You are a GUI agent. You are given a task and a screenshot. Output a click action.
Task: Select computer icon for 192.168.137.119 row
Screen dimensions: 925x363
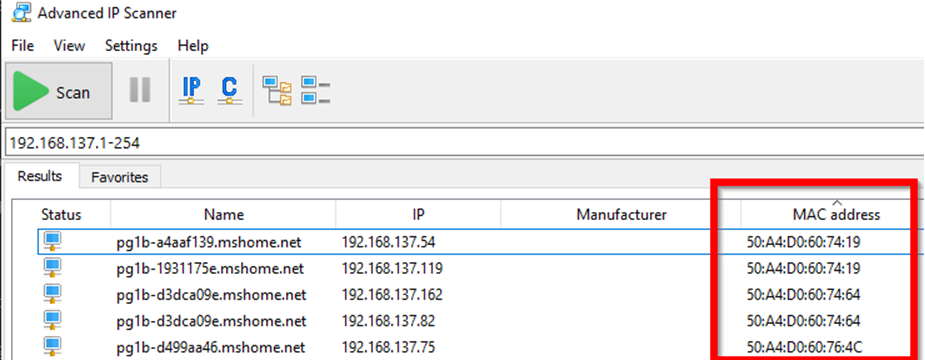coord(53,268)
